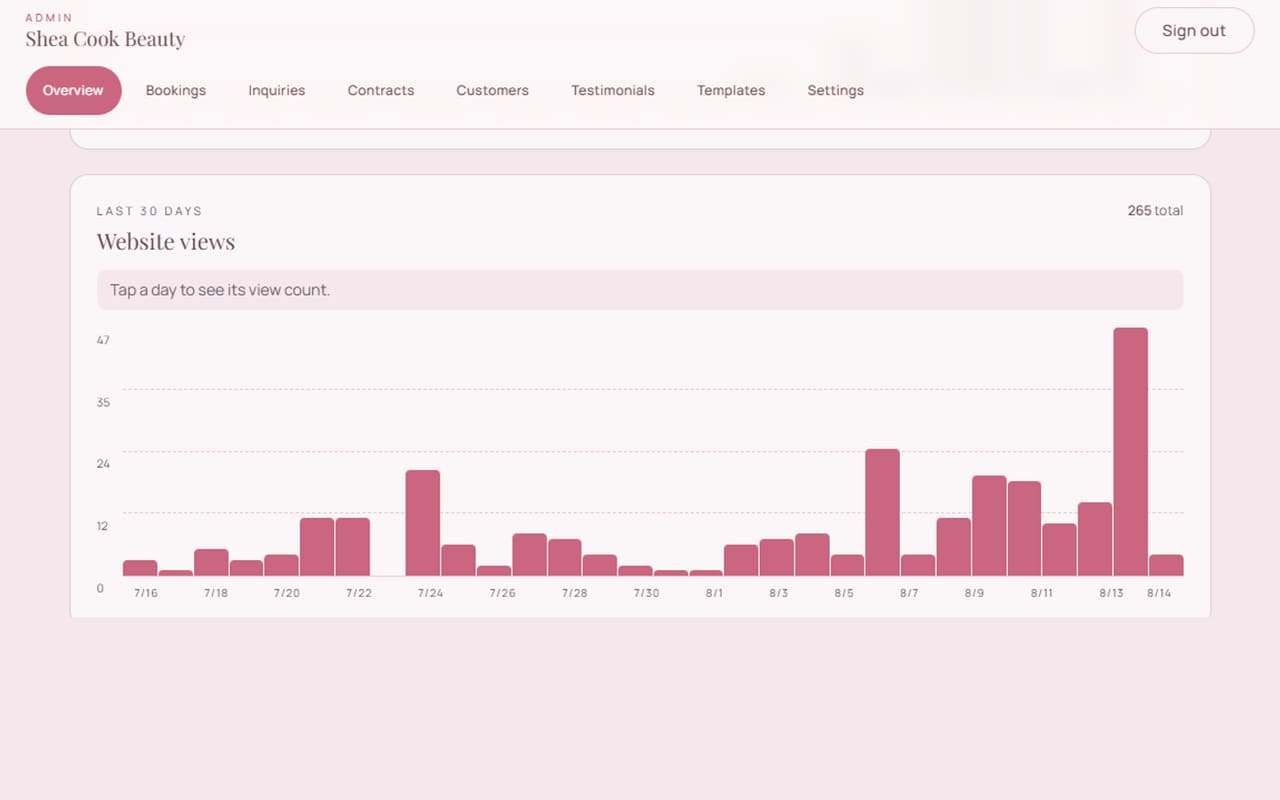Screen dimensions: 1280x800
Task: Click the ADMIN label in the header
Action: [49, 18]
